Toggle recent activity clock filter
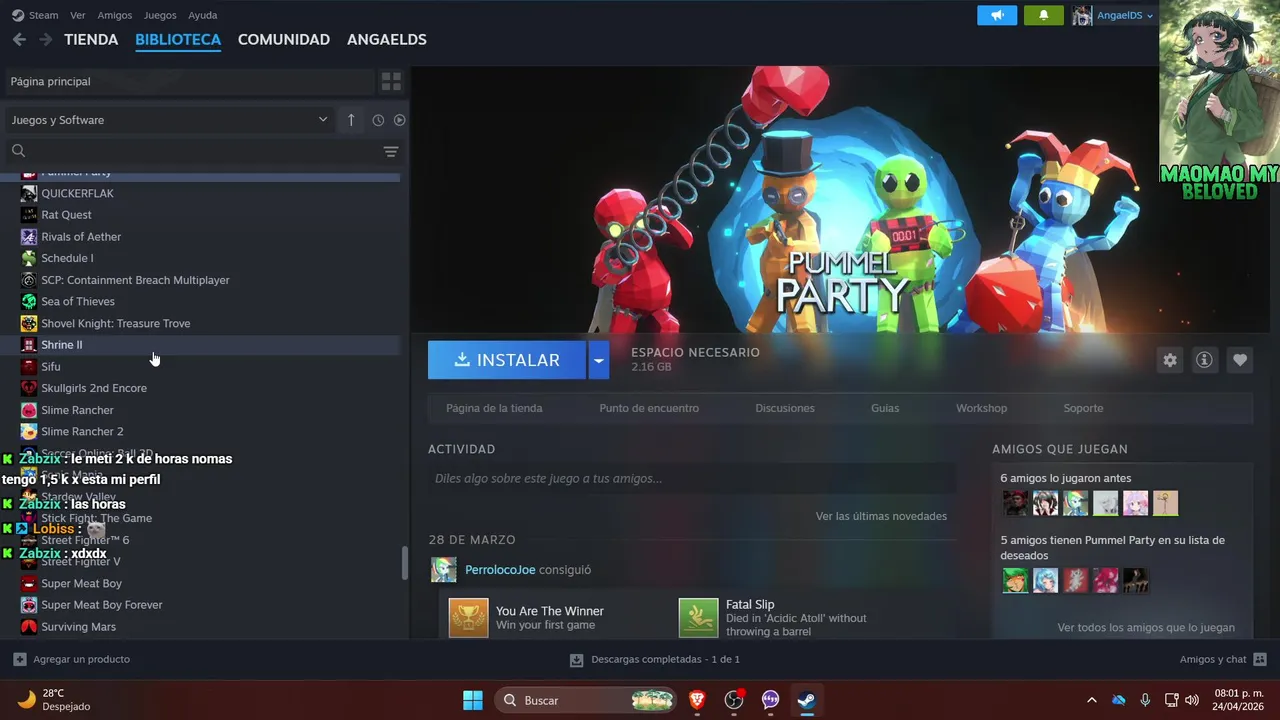The width and height of the screenshot is (1280, 720). click(378, 120)
